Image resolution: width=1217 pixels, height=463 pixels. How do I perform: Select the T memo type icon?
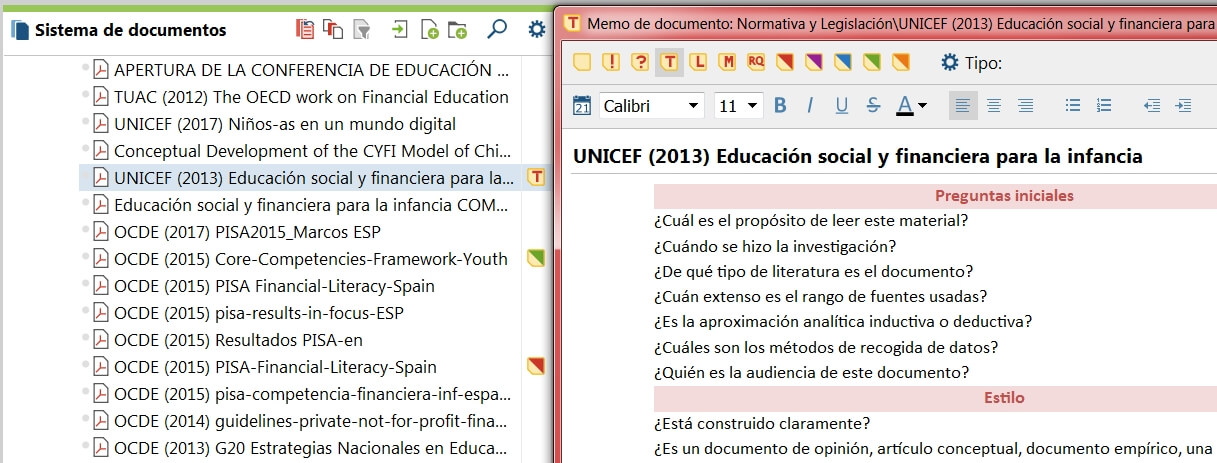tap(669, 63)
